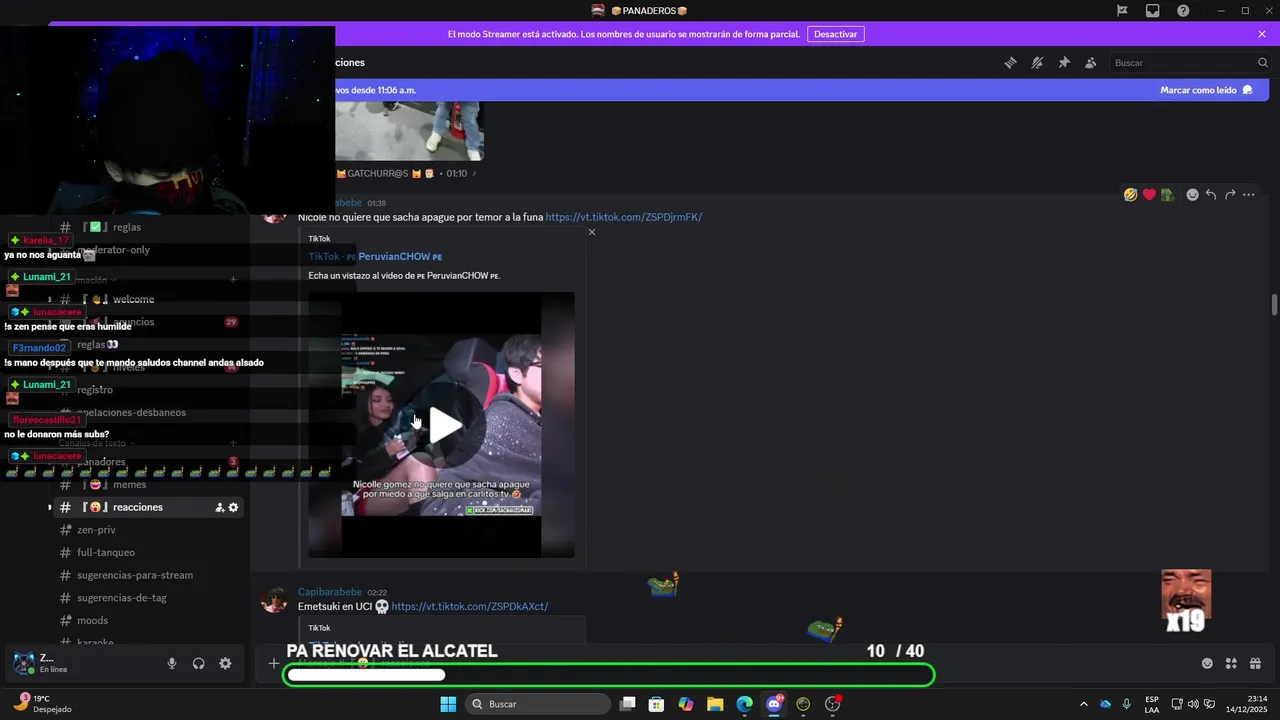The image size is (1280, 720).
Task: Reply to the Nicolle message
Action: pyautogui.click(x=1211, y=195)
